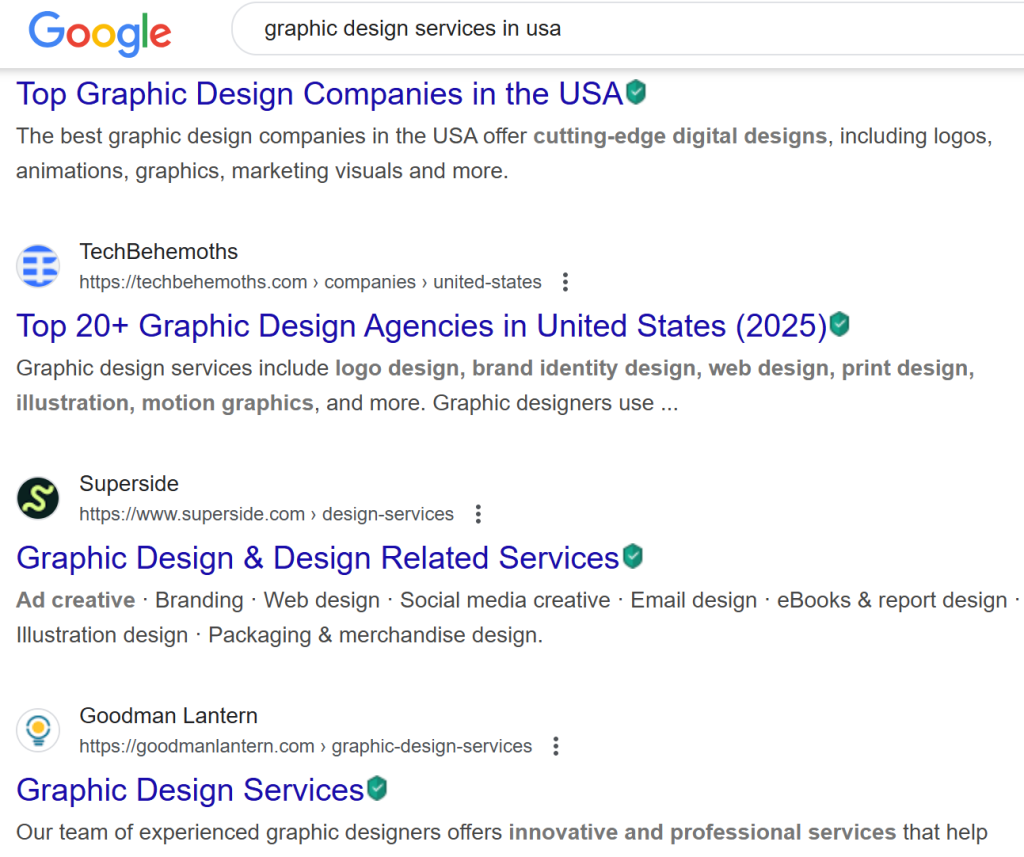Click the goodmanlantern.com URL breadcrumb
1024x857 pixels.
pyautogui.click(x=305, y=746)
